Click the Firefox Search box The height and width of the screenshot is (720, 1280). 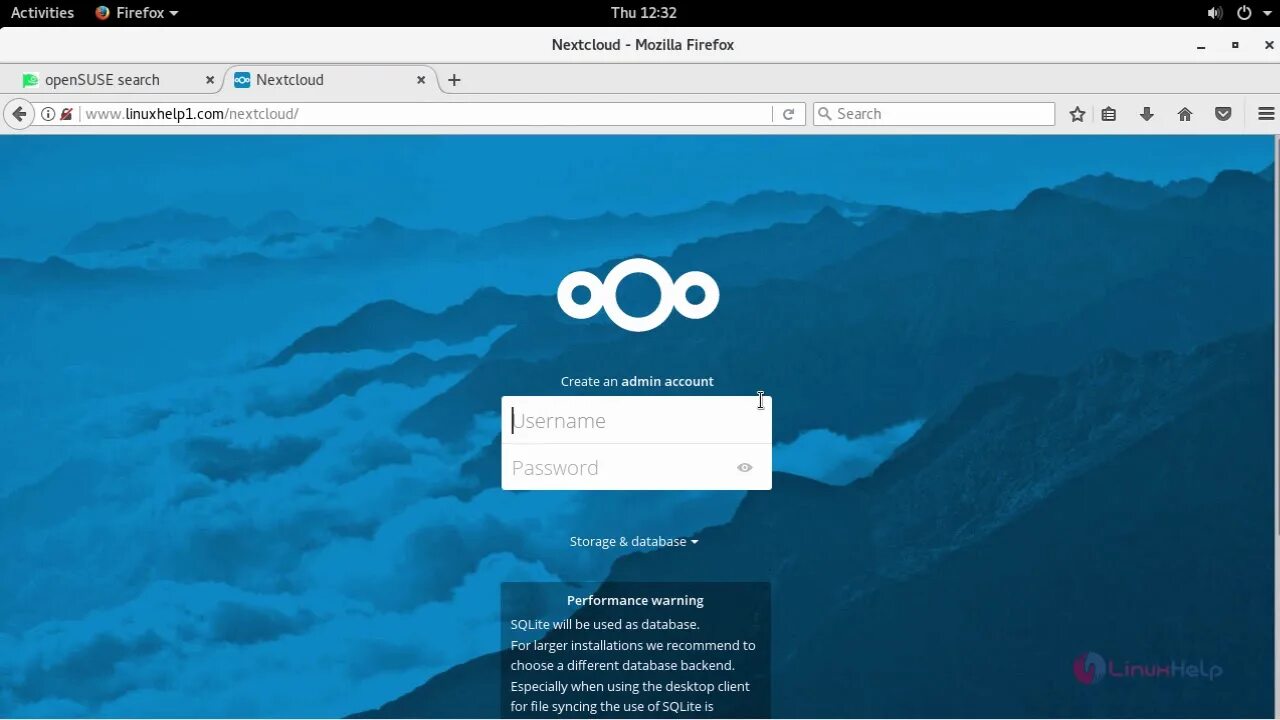pos(934,114)
